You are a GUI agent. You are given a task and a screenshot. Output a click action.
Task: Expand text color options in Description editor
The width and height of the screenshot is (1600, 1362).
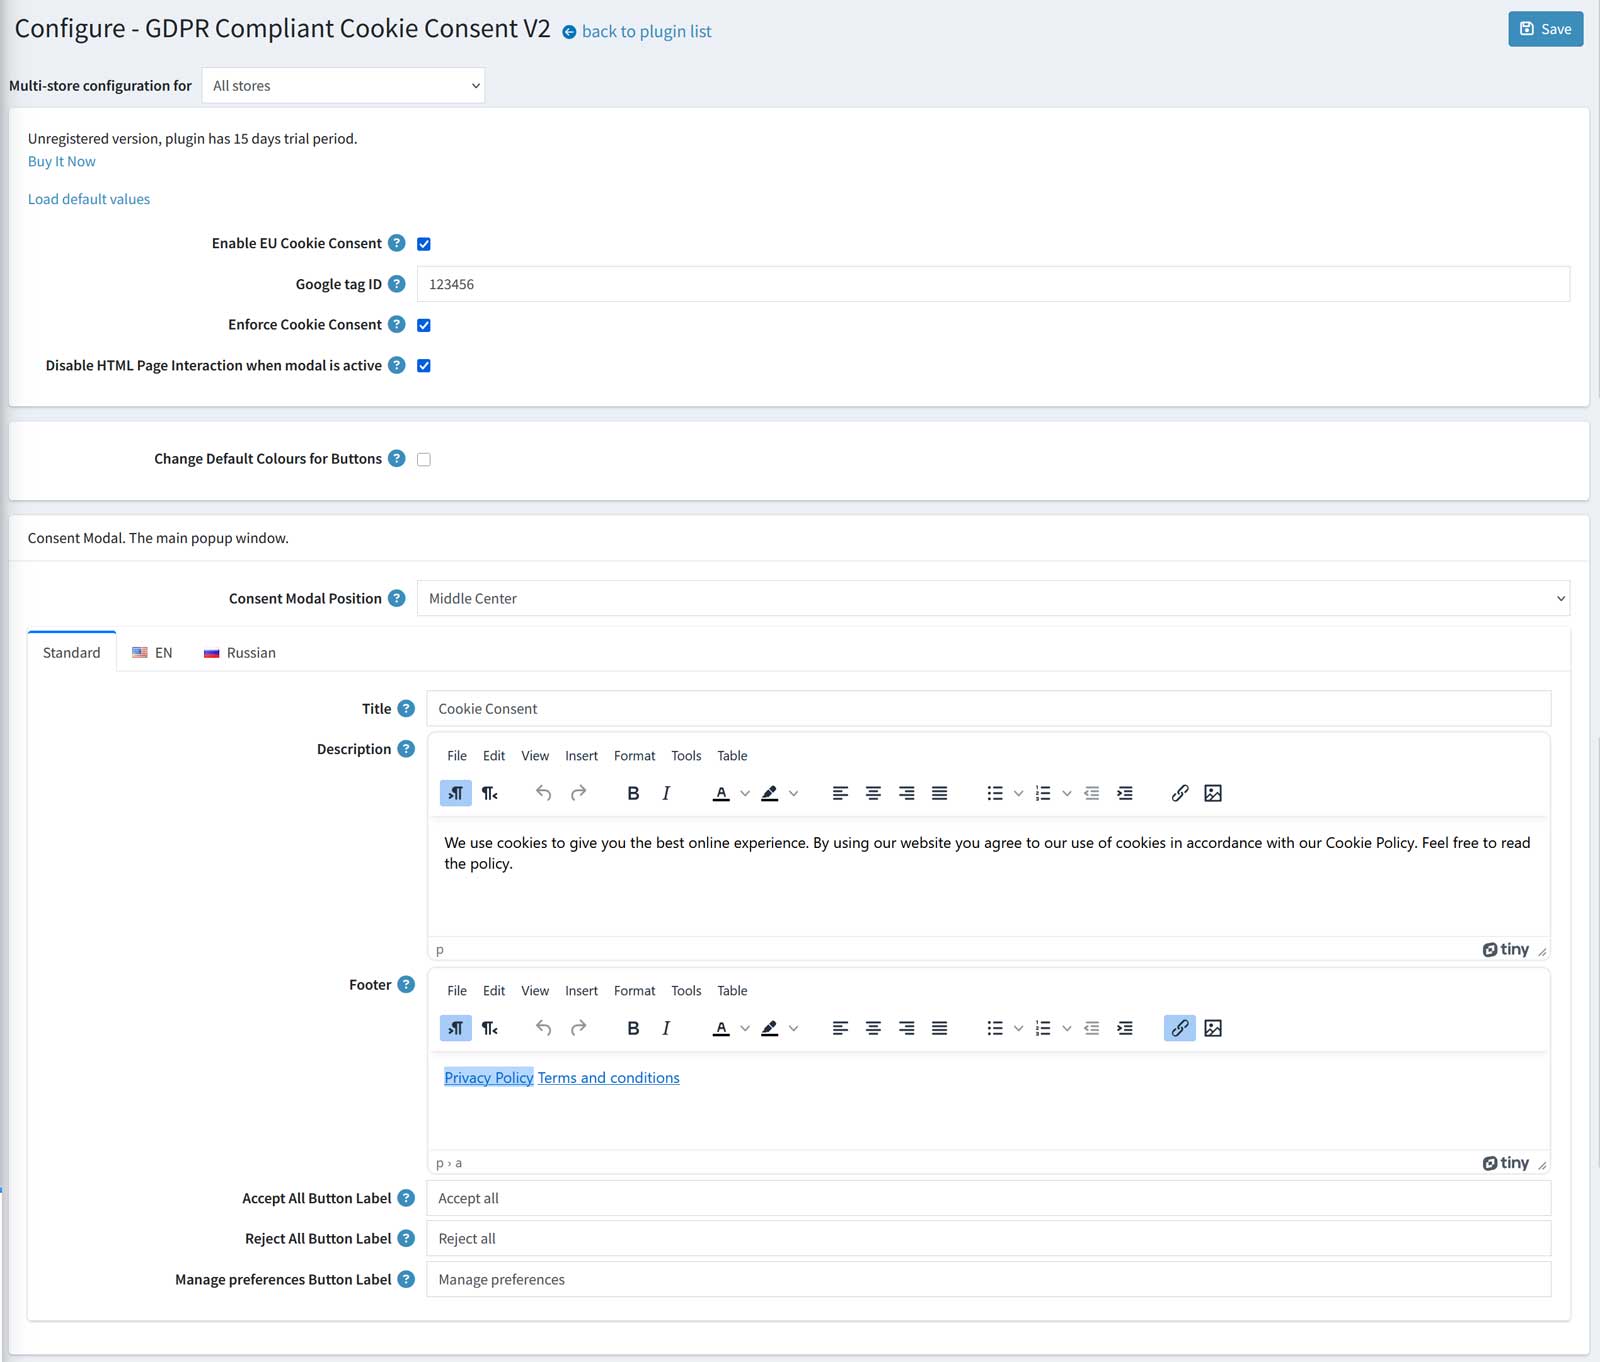point(745,793)
